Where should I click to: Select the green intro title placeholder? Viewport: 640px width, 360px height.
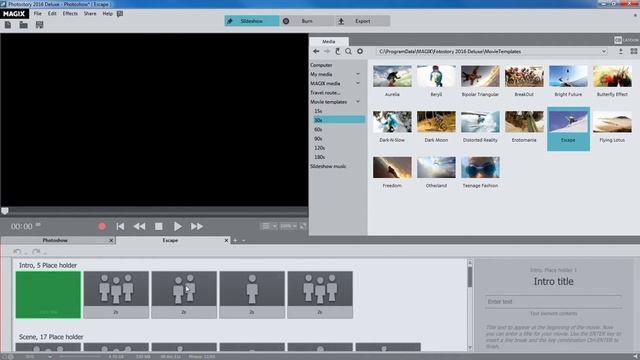[x=48, y=295]
